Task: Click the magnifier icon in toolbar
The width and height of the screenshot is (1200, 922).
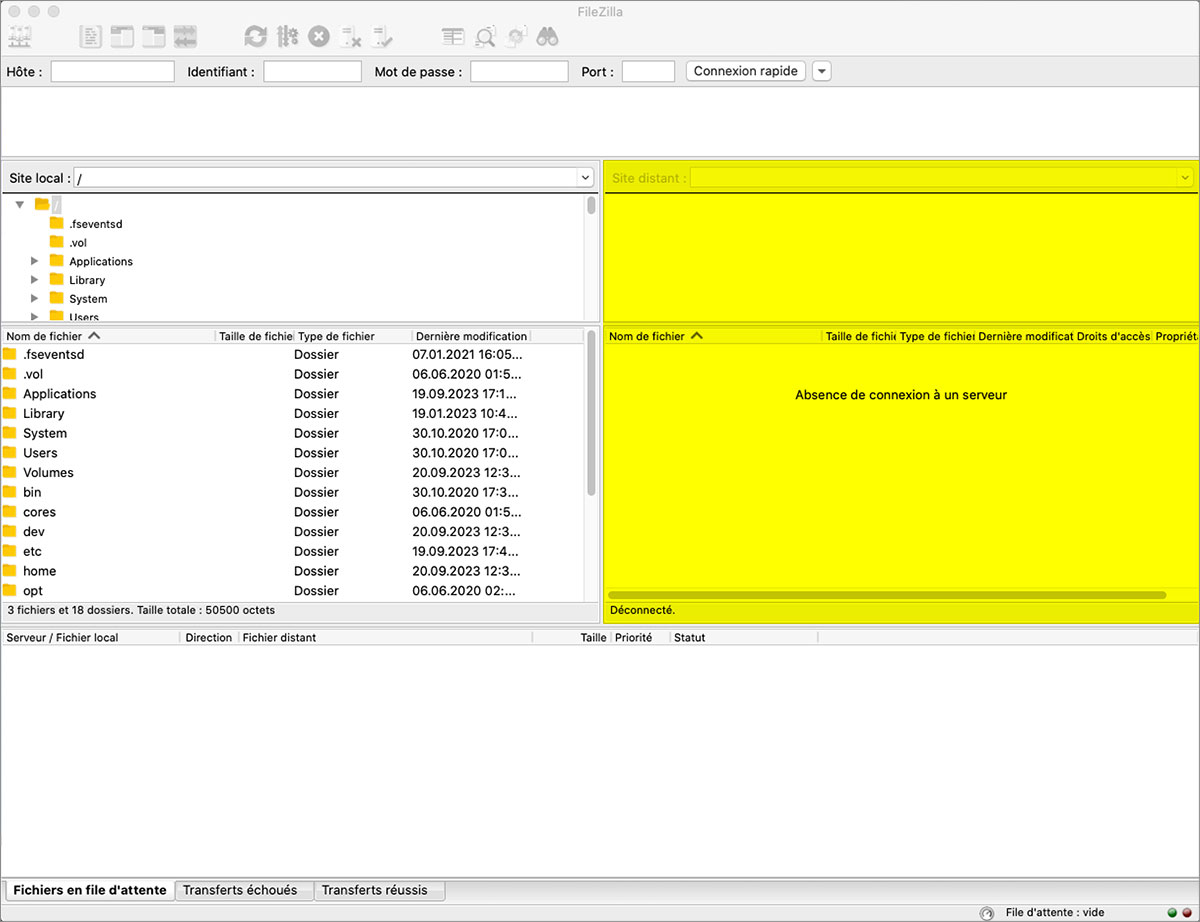Action: [x=485, y=37]
